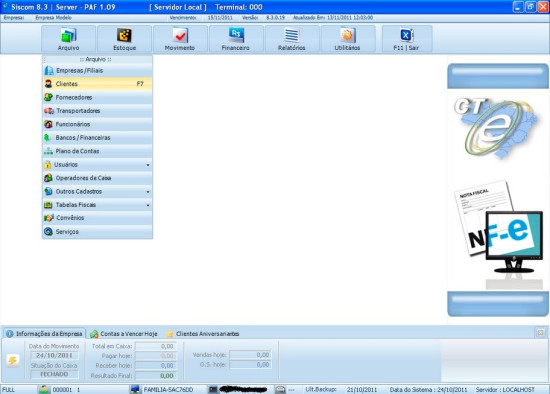Click the Clientes person icon
Viewport: 550px width, 394px height.
tap(48, 84)
